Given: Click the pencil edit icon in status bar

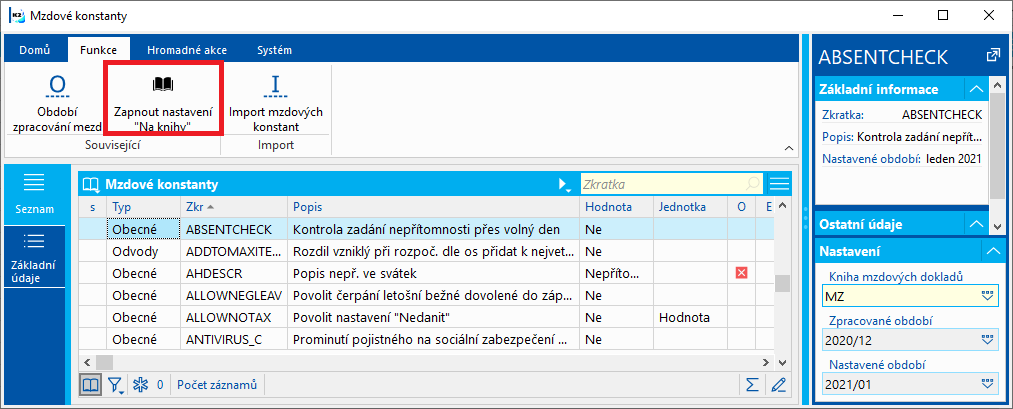Looking at the screenshot, I should (x=778, y=384).
